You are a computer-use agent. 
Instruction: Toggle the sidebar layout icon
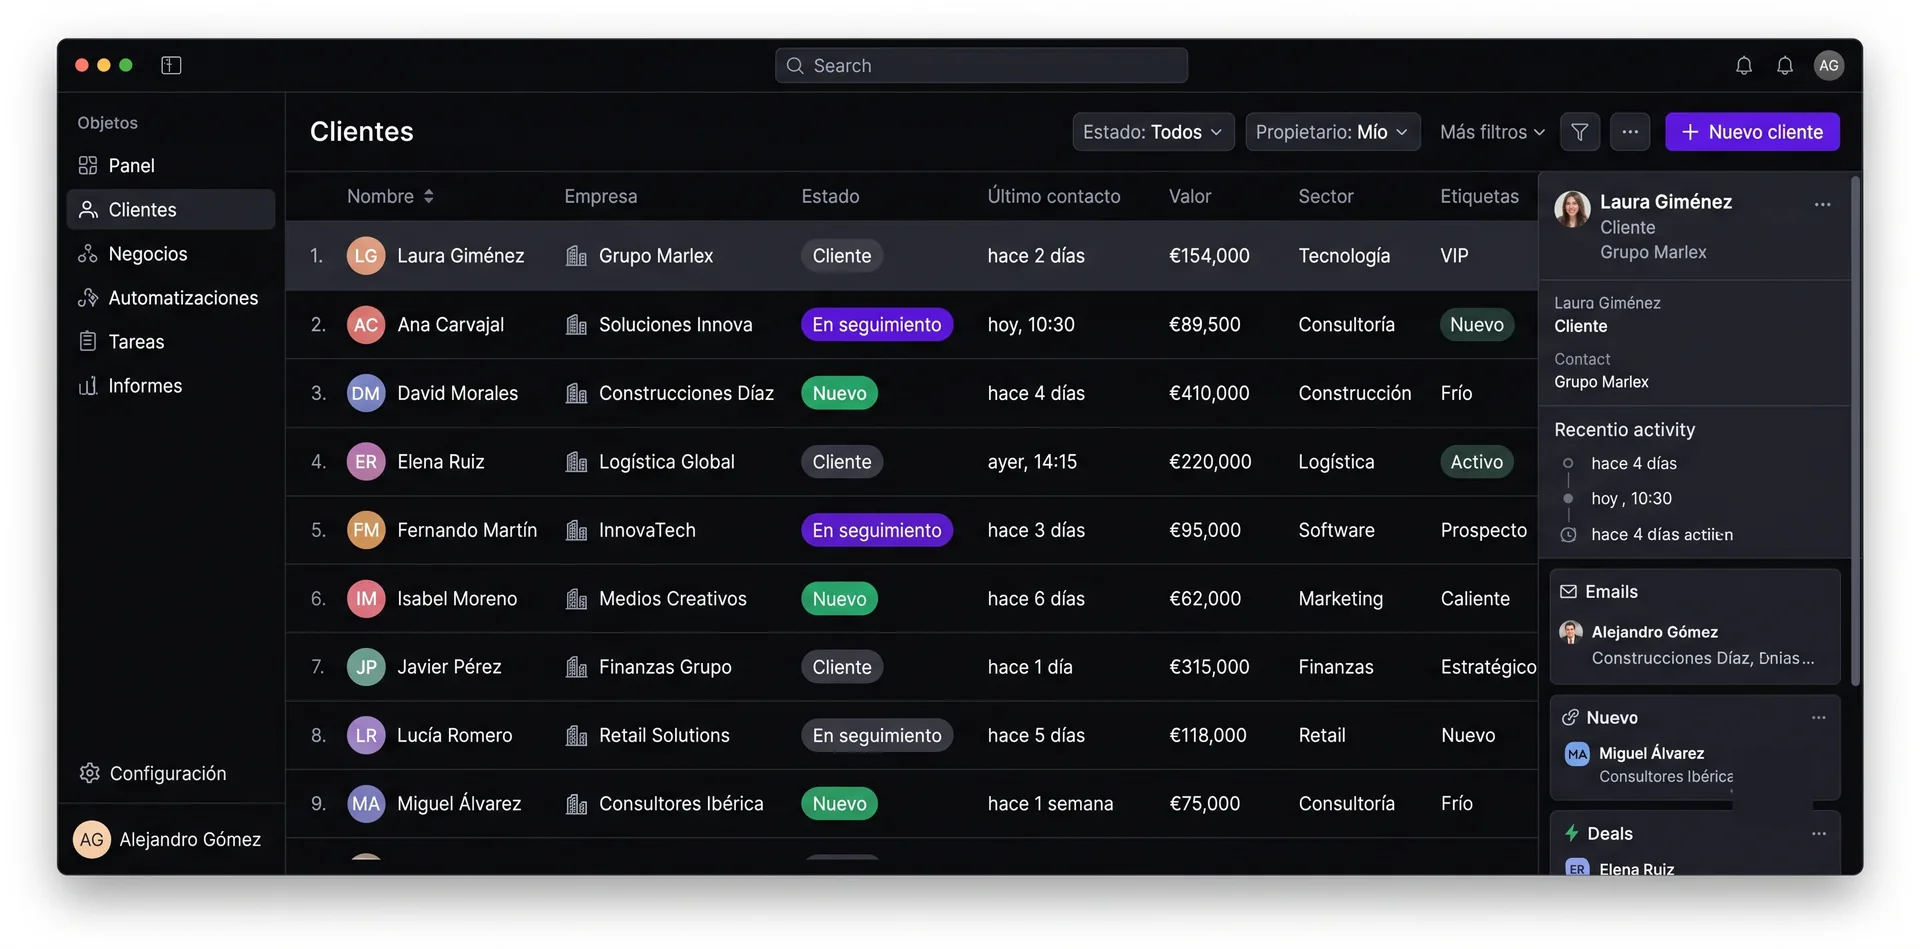(x=171, y=65)
